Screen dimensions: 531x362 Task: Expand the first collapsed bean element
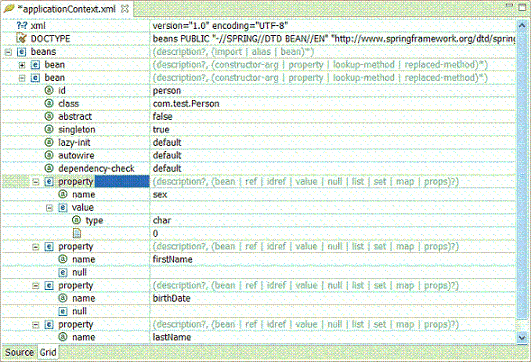[22, 65]
